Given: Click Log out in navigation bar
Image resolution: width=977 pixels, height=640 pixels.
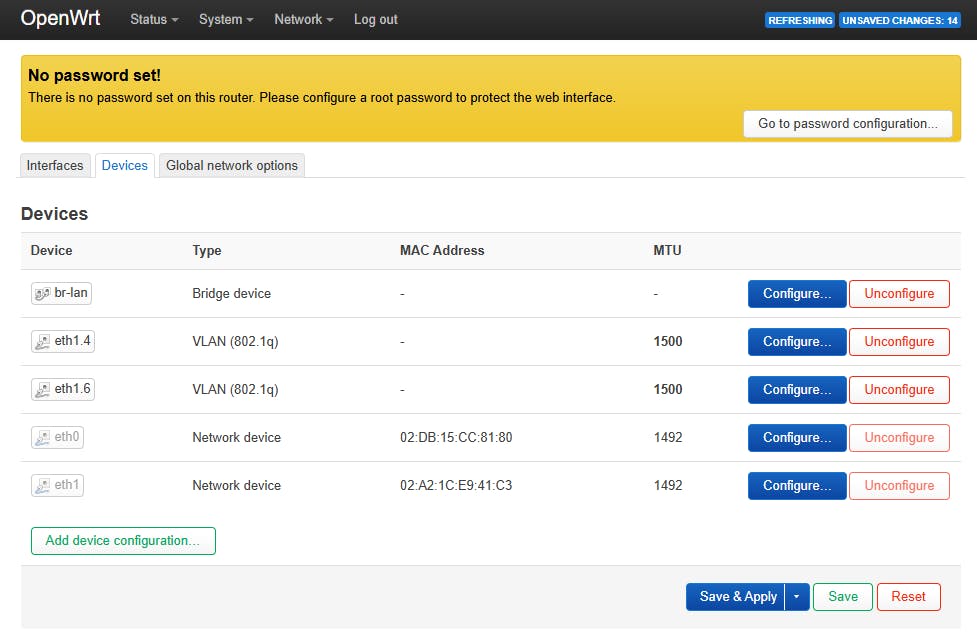Looking at the screenshot, I should click(375, 20).
